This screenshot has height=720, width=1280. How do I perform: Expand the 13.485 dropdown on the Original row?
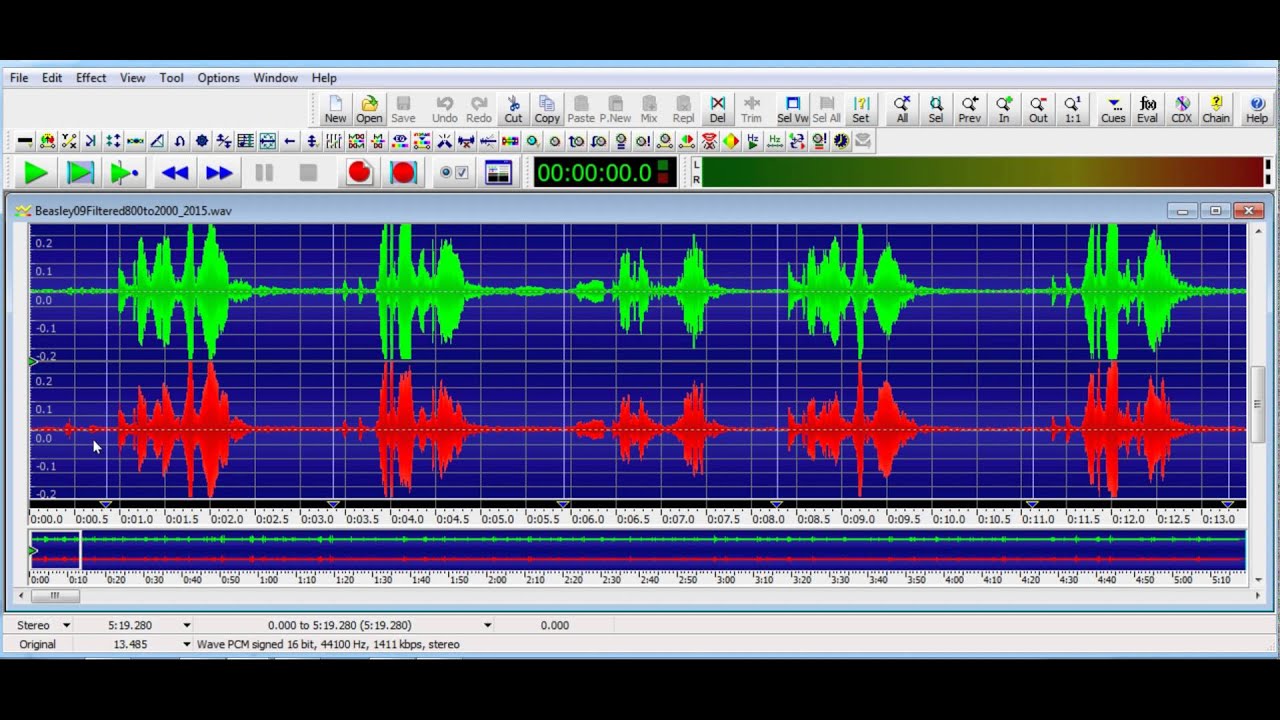187,644
